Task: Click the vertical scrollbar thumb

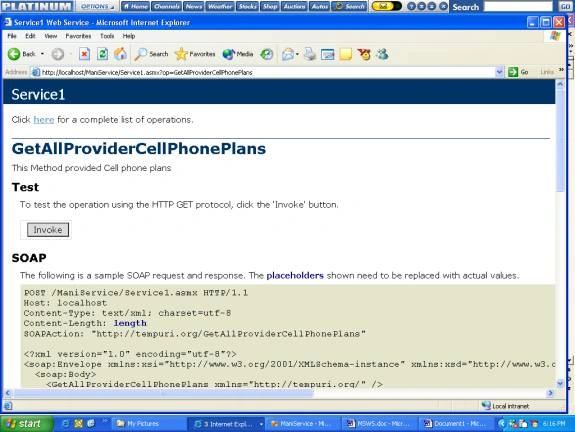Action: pos(560,140)
